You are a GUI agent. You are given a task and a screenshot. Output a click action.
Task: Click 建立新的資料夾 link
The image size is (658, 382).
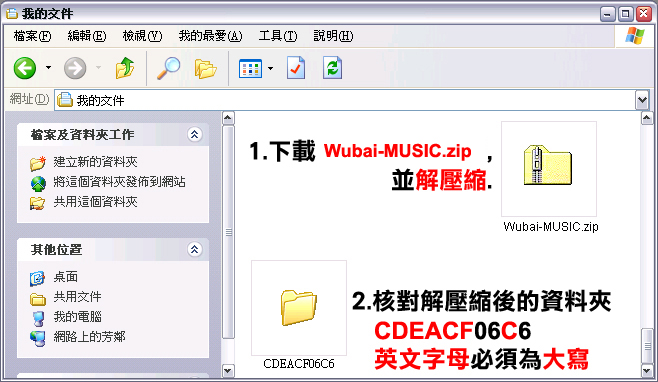[95, 162]
